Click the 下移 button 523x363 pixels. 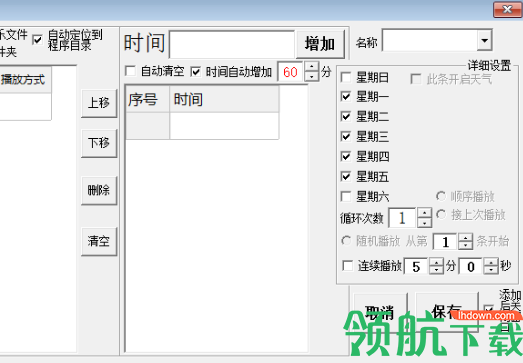click(99, 143)
